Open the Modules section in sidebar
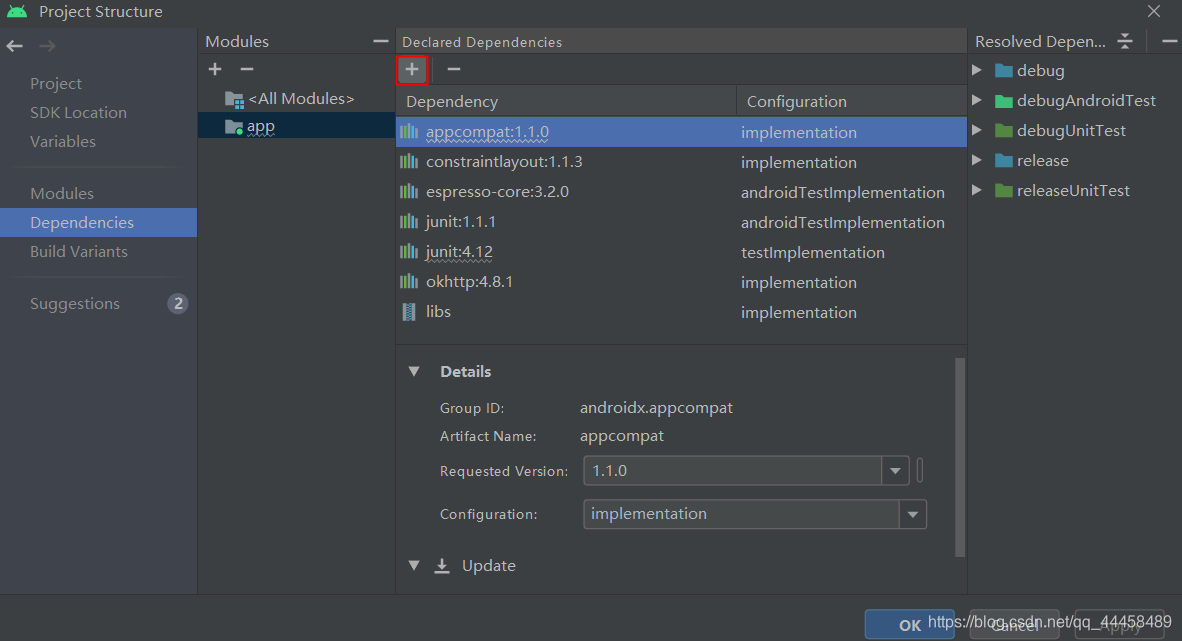 62,194
